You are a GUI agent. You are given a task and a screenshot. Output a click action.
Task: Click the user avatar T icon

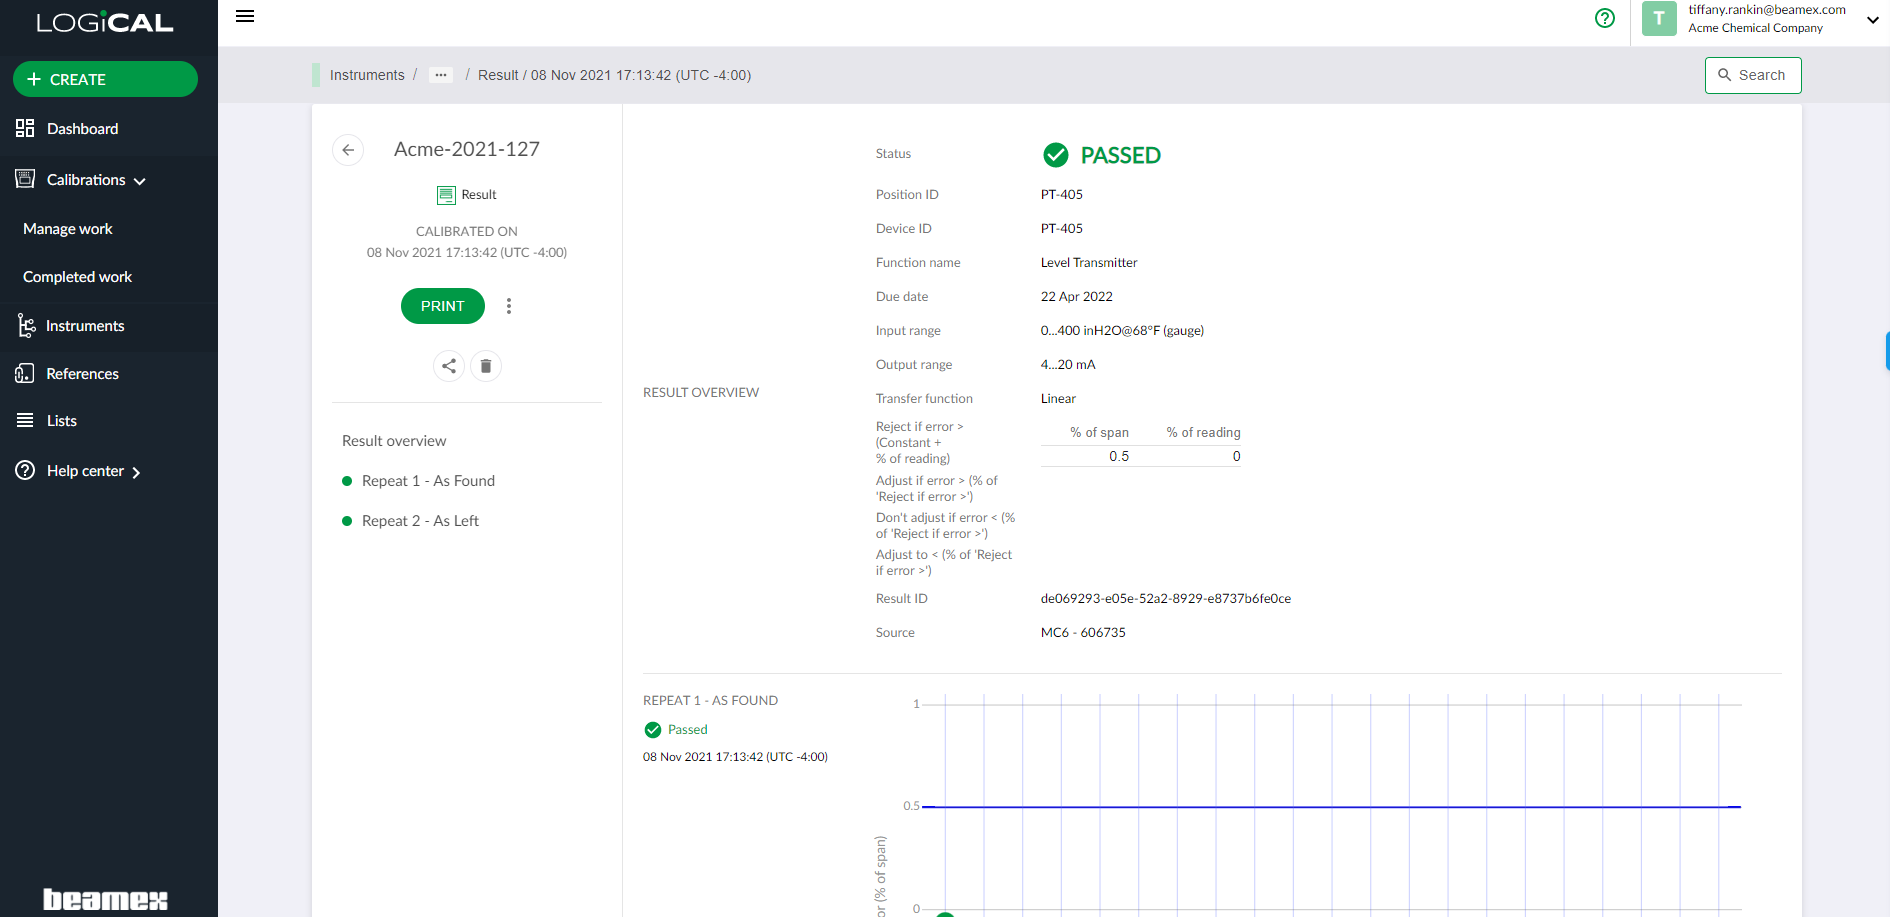[1659, 18]
